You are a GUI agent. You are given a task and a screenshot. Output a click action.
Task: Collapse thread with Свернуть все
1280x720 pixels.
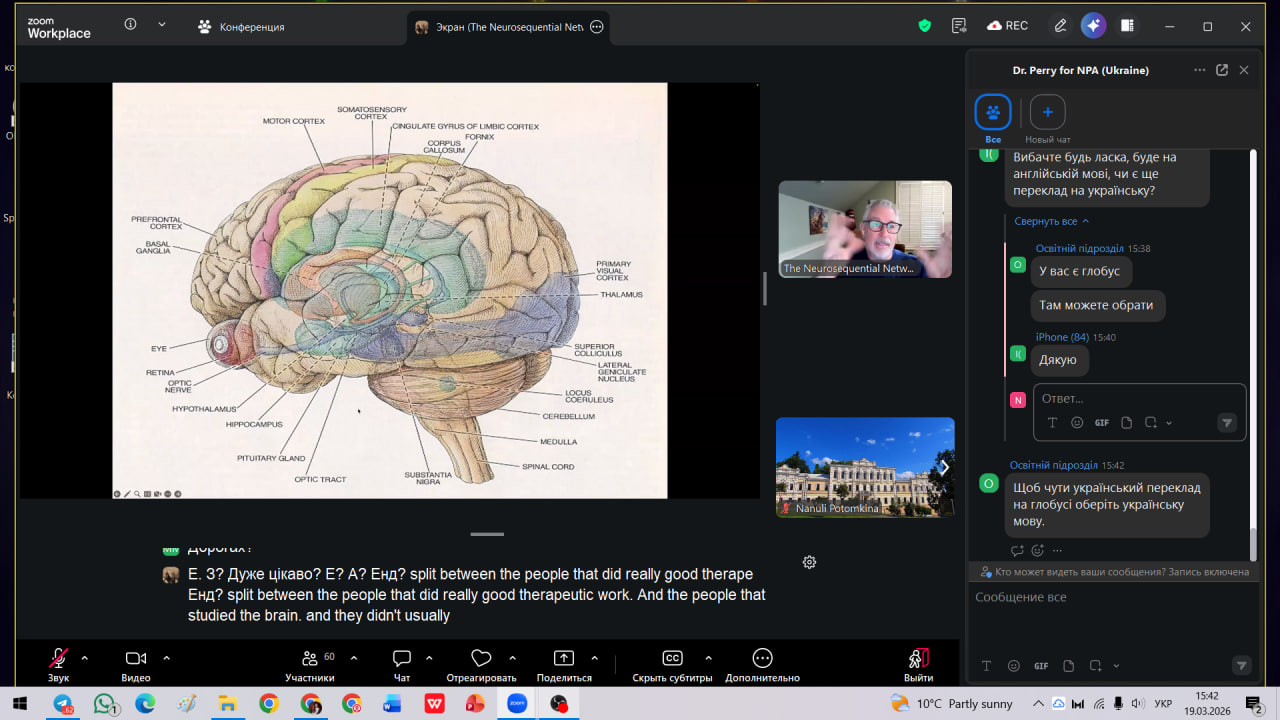1051,221
